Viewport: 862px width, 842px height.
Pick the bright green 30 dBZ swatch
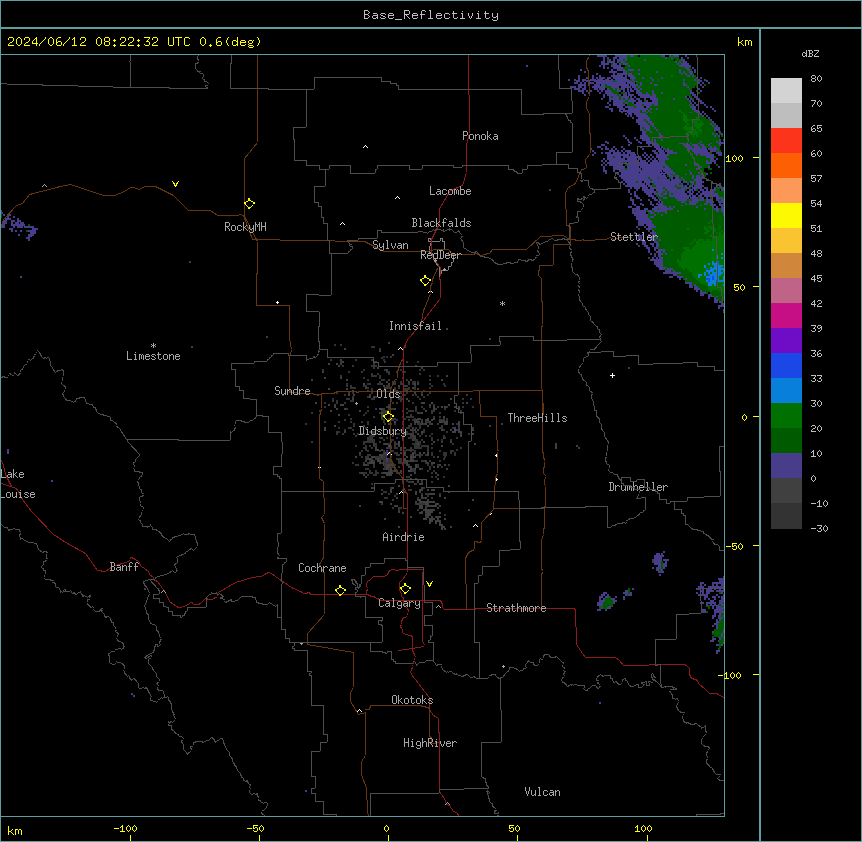786,416
